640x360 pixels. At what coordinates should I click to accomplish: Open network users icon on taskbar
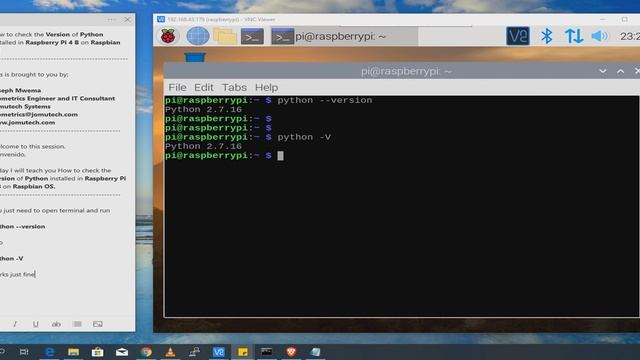(195, 352)
